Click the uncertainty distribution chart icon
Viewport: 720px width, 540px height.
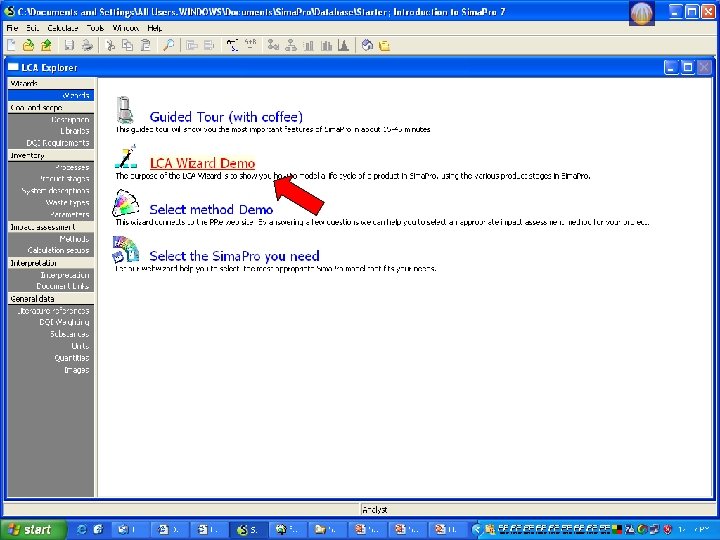[x=343, y=45]
